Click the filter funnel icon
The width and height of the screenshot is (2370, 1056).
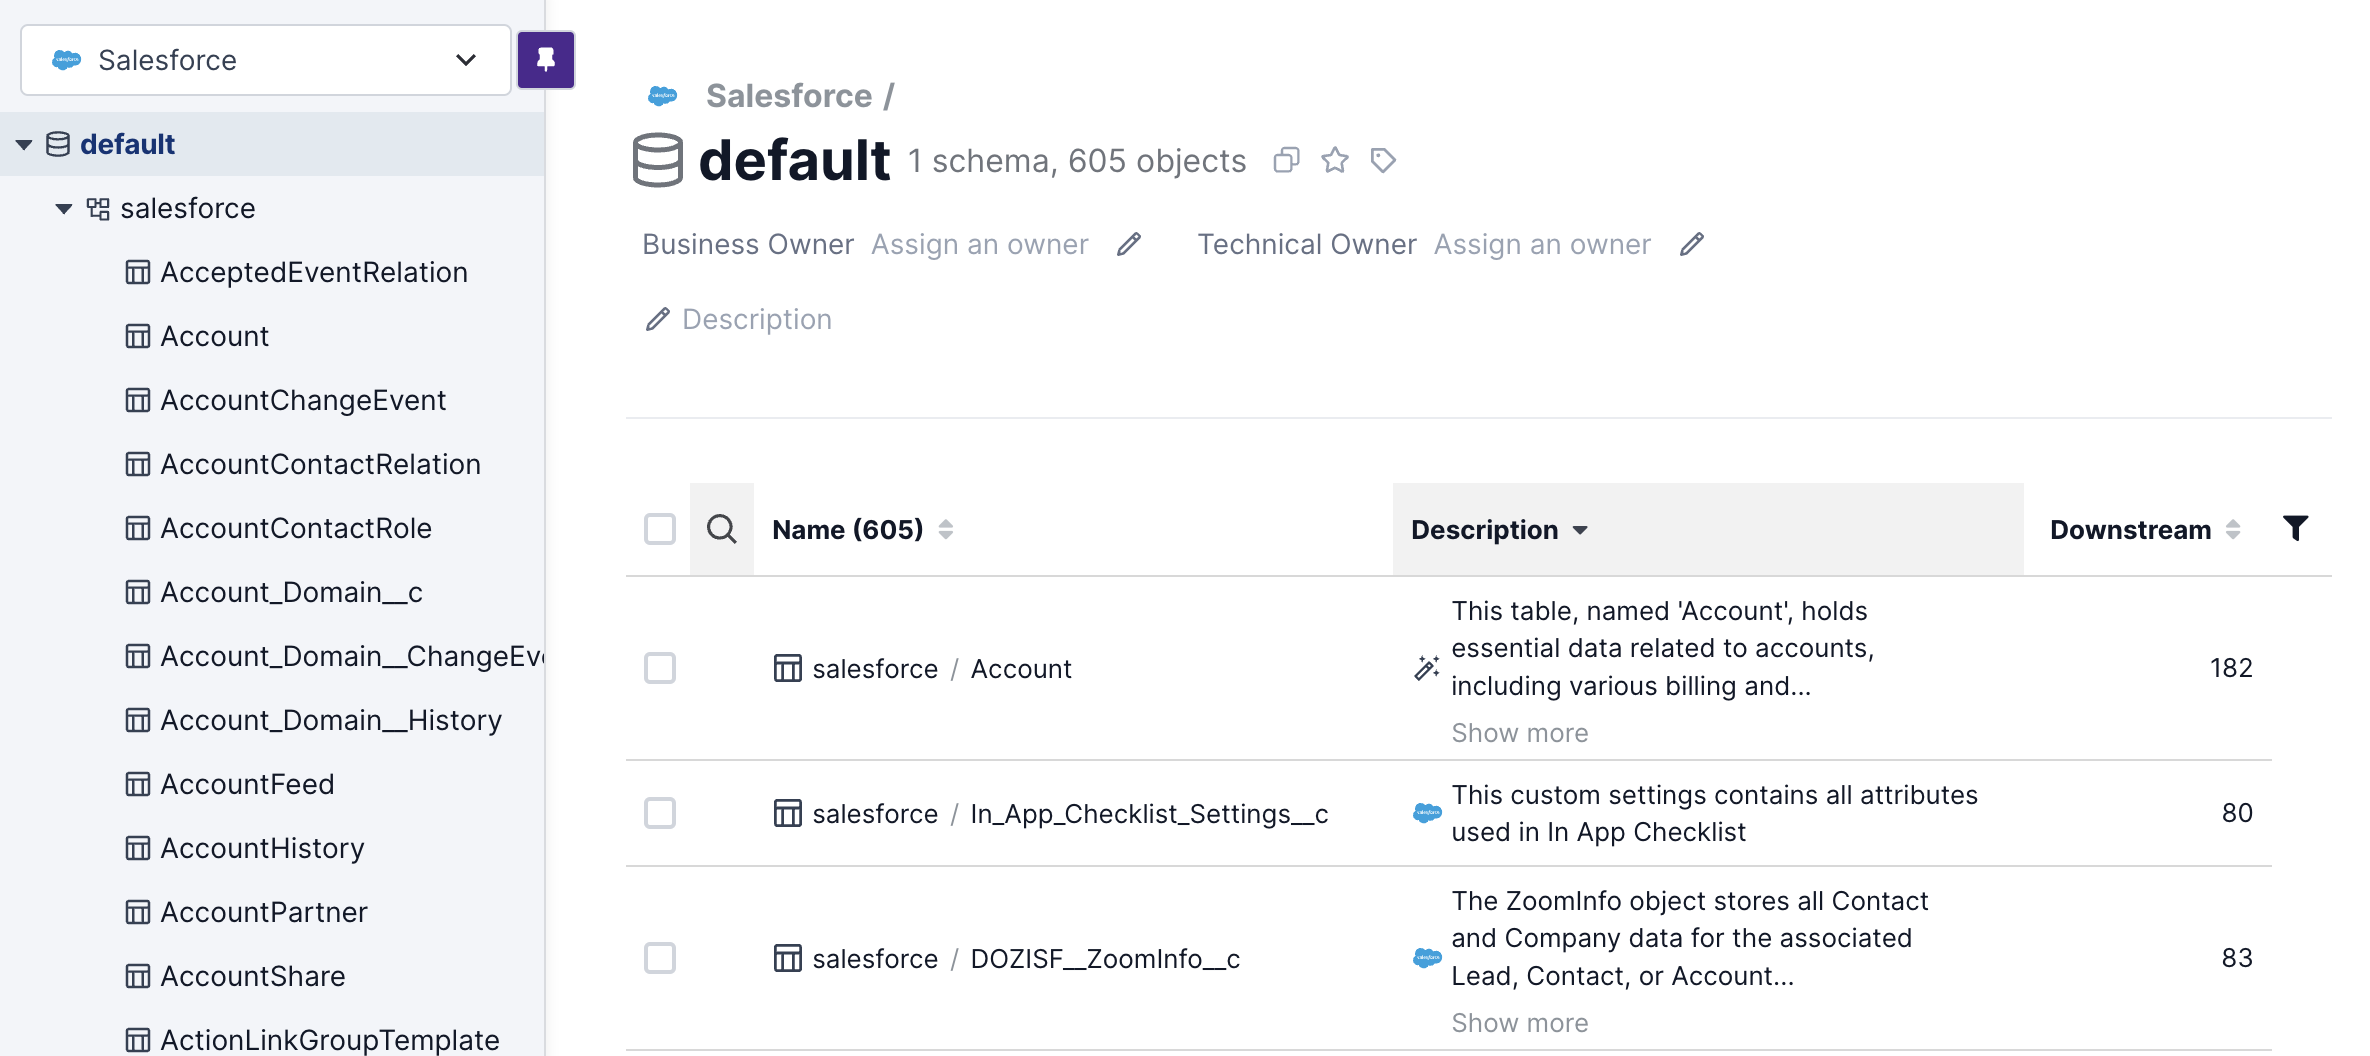pos(2295,528)
